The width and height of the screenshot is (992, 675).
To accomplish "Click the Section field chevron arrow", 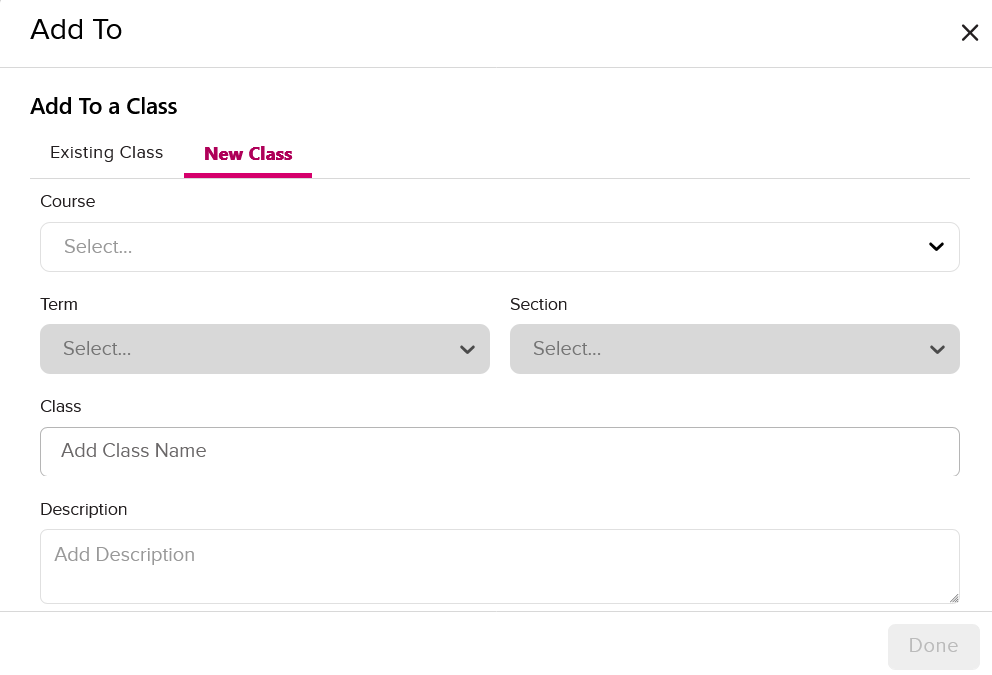I will pos(937,349).
